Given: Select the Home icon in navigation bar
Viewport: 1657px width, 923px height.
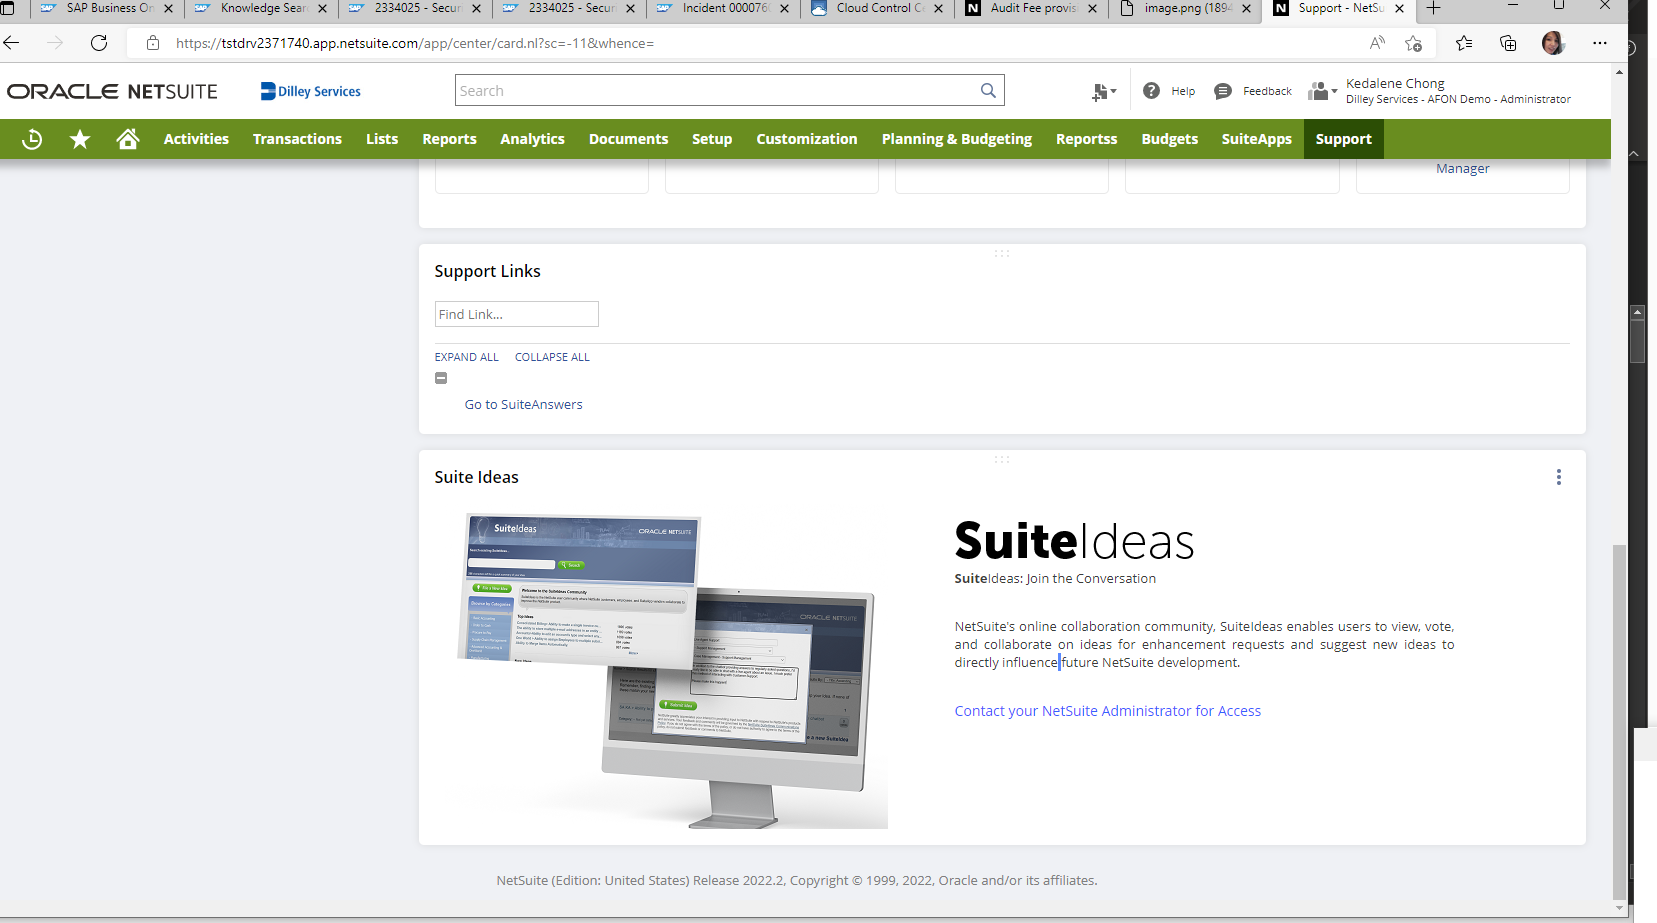Looking at the screenshot, I should point(128,139).
